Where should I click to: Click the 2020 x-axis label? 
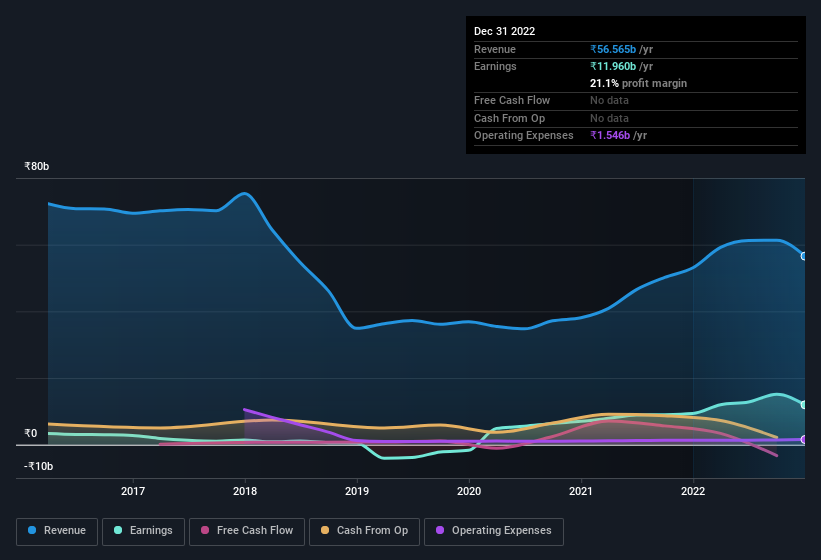pyautogui.click(x=469, y=491)
